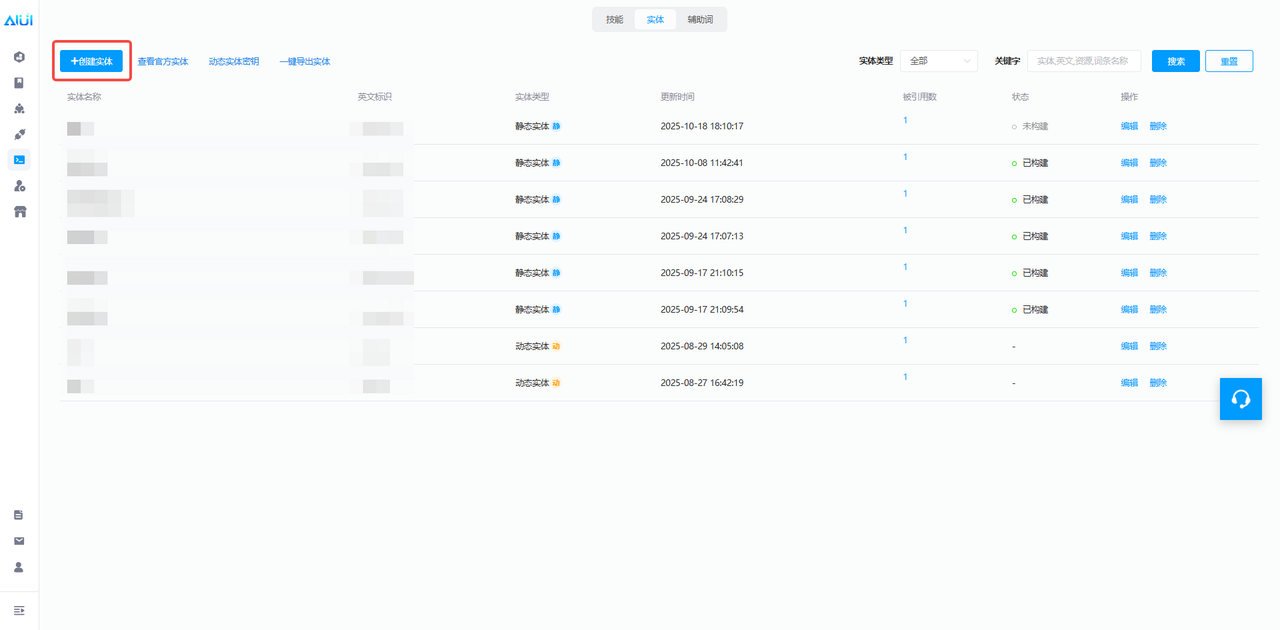Click the 被引用数 column header

click(919, 97)
